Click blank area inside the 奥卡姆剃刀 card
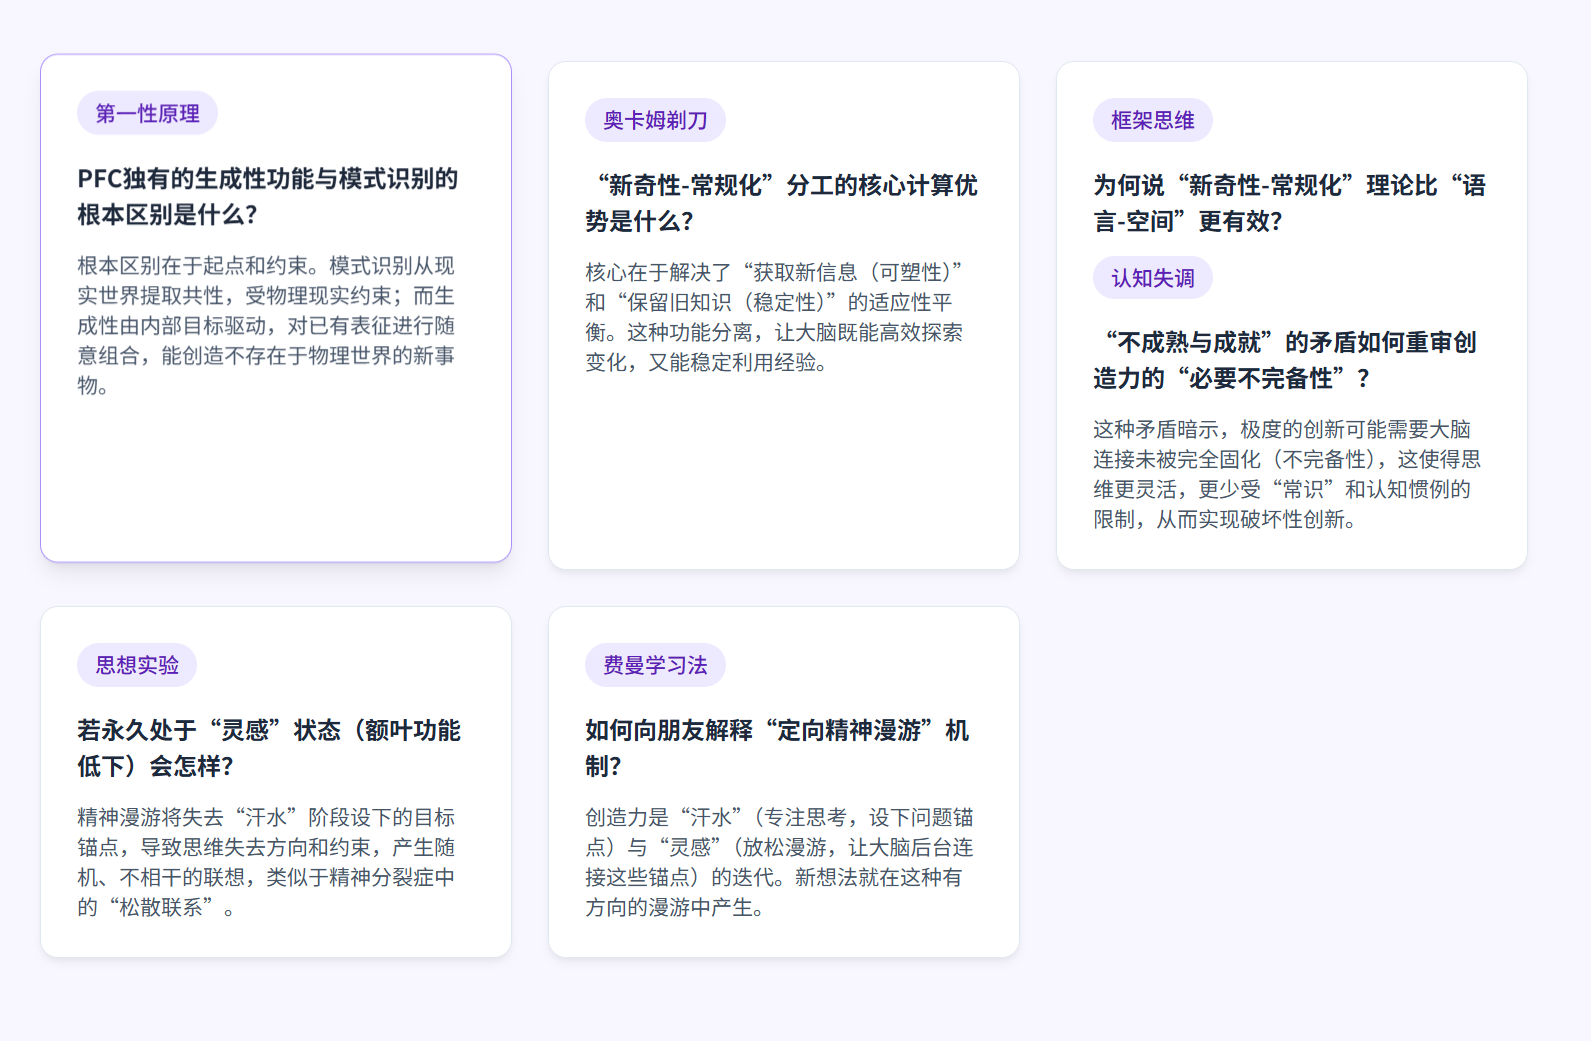The height and width of the screenshot is (1041, 1591). [x=784, y=470]
